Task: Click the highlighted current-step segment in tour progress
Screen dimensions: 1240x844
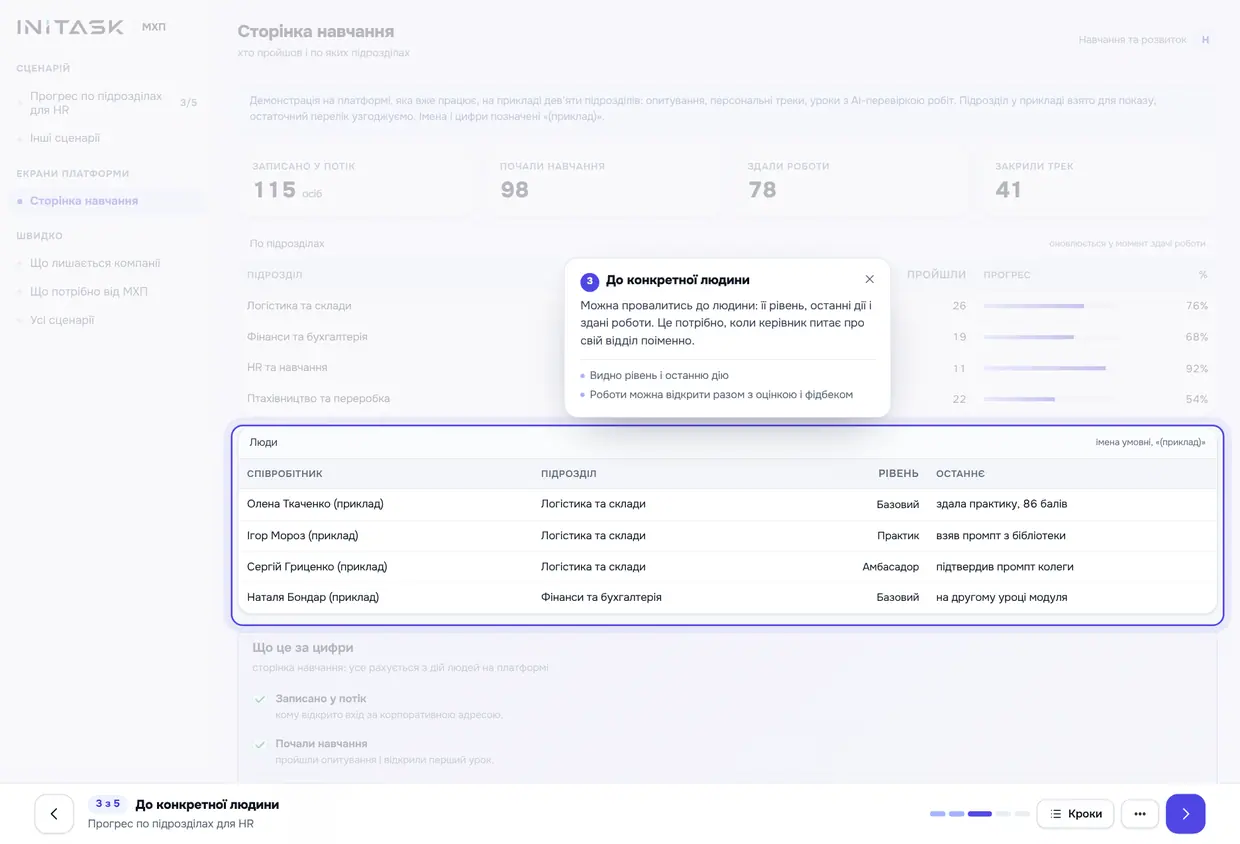Action: [979, 814]
